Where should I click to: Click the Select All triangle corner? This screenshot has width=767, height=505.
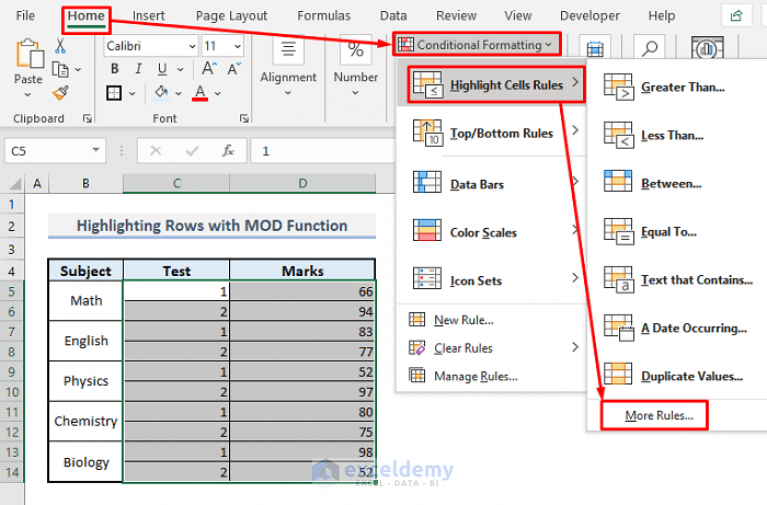click(x=15, y=184)
